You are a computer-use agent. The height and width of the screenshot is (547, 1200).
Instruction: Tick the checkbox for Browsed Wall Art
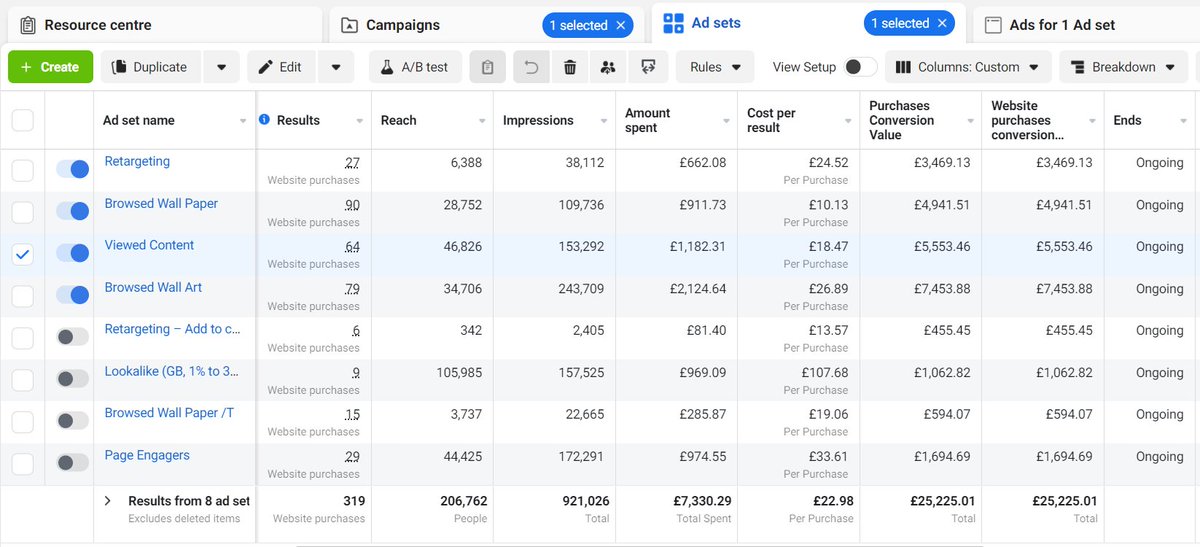[22, 296]
